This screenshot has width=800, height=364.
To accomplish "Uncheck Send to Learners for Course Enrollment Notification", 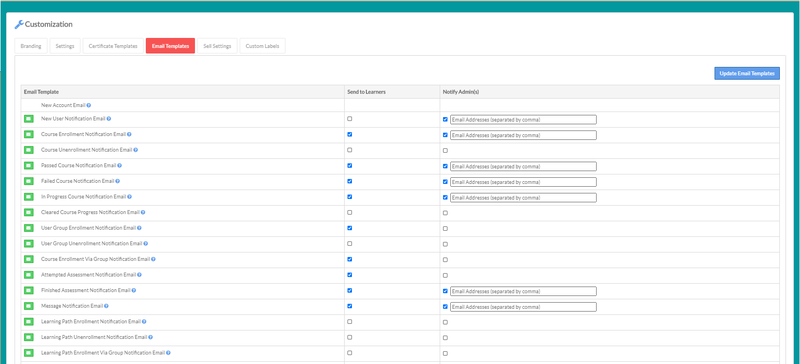I will pyautogui.click(x=349, y=134).
